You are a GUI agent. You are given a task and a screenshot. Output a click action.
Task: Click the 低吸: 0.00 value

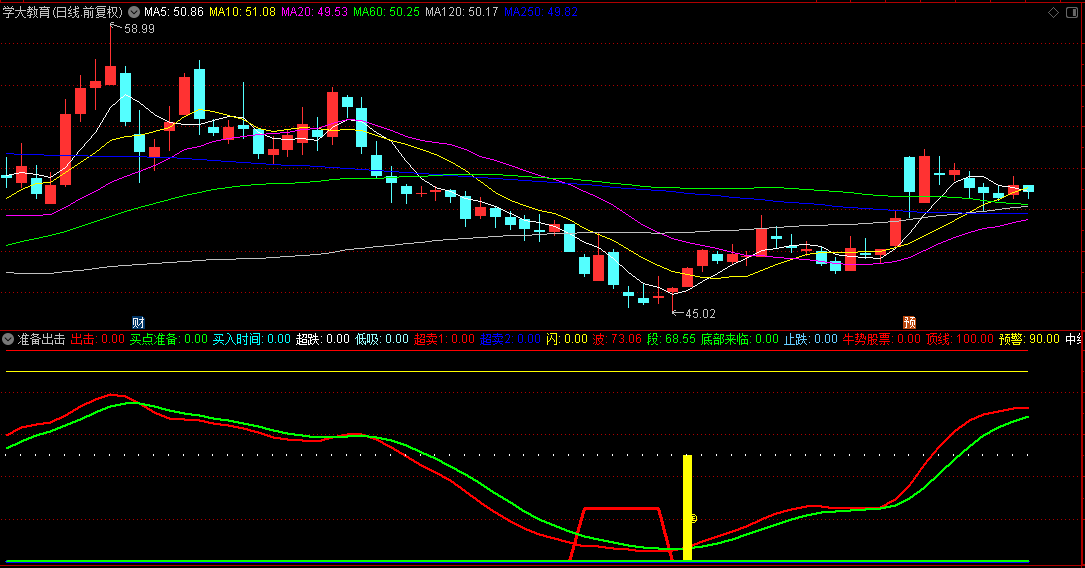pos(382,339)
